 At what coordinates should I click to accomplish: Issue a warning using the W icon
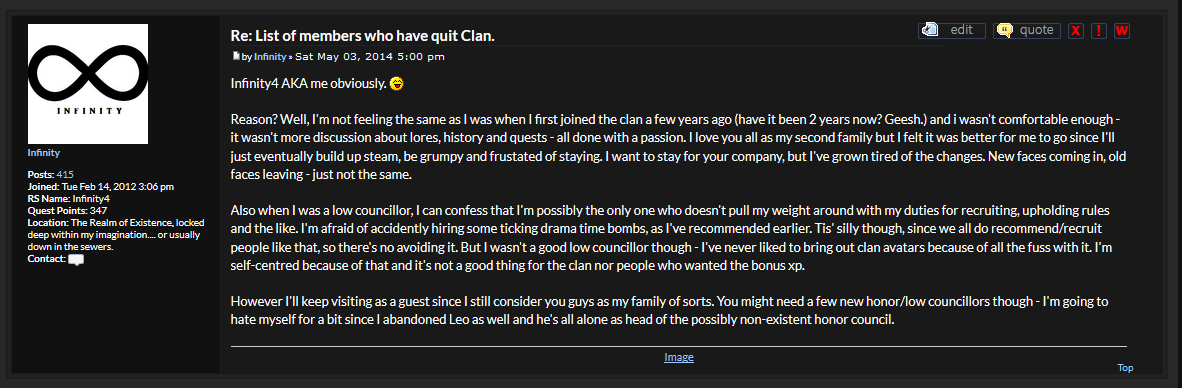(x=1121, y=30)
